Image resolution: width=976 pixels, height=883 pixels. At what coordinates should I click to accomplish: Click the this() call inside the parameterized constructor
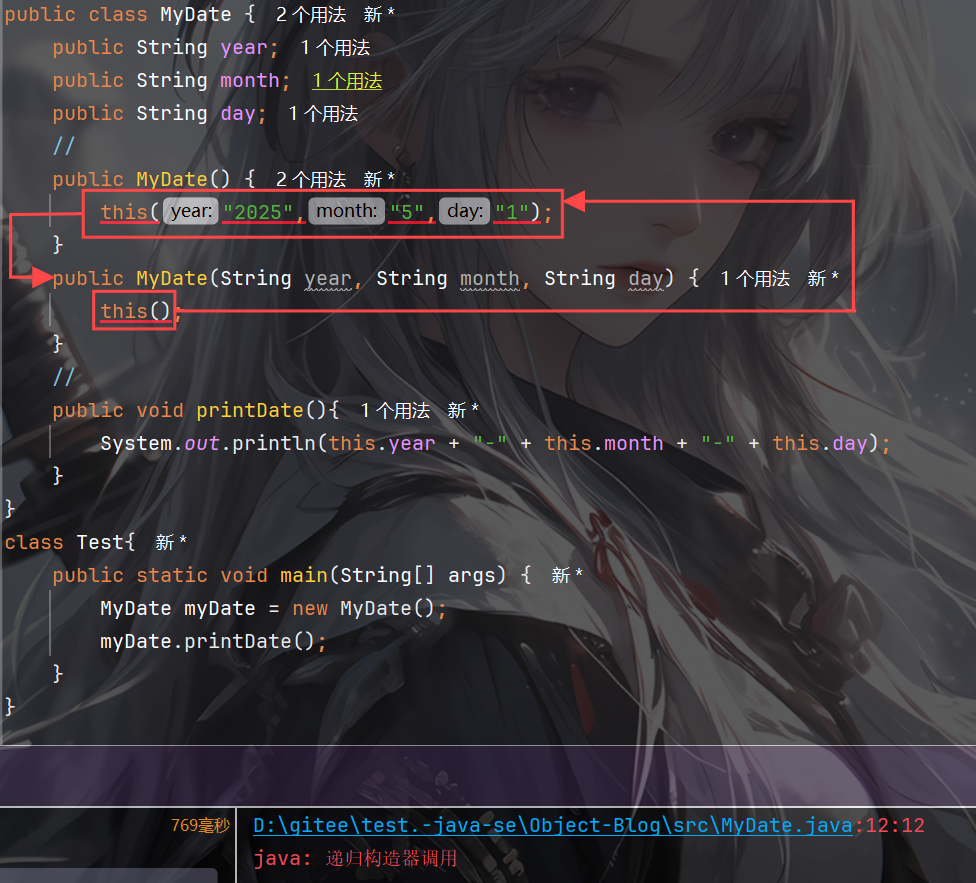135,311
